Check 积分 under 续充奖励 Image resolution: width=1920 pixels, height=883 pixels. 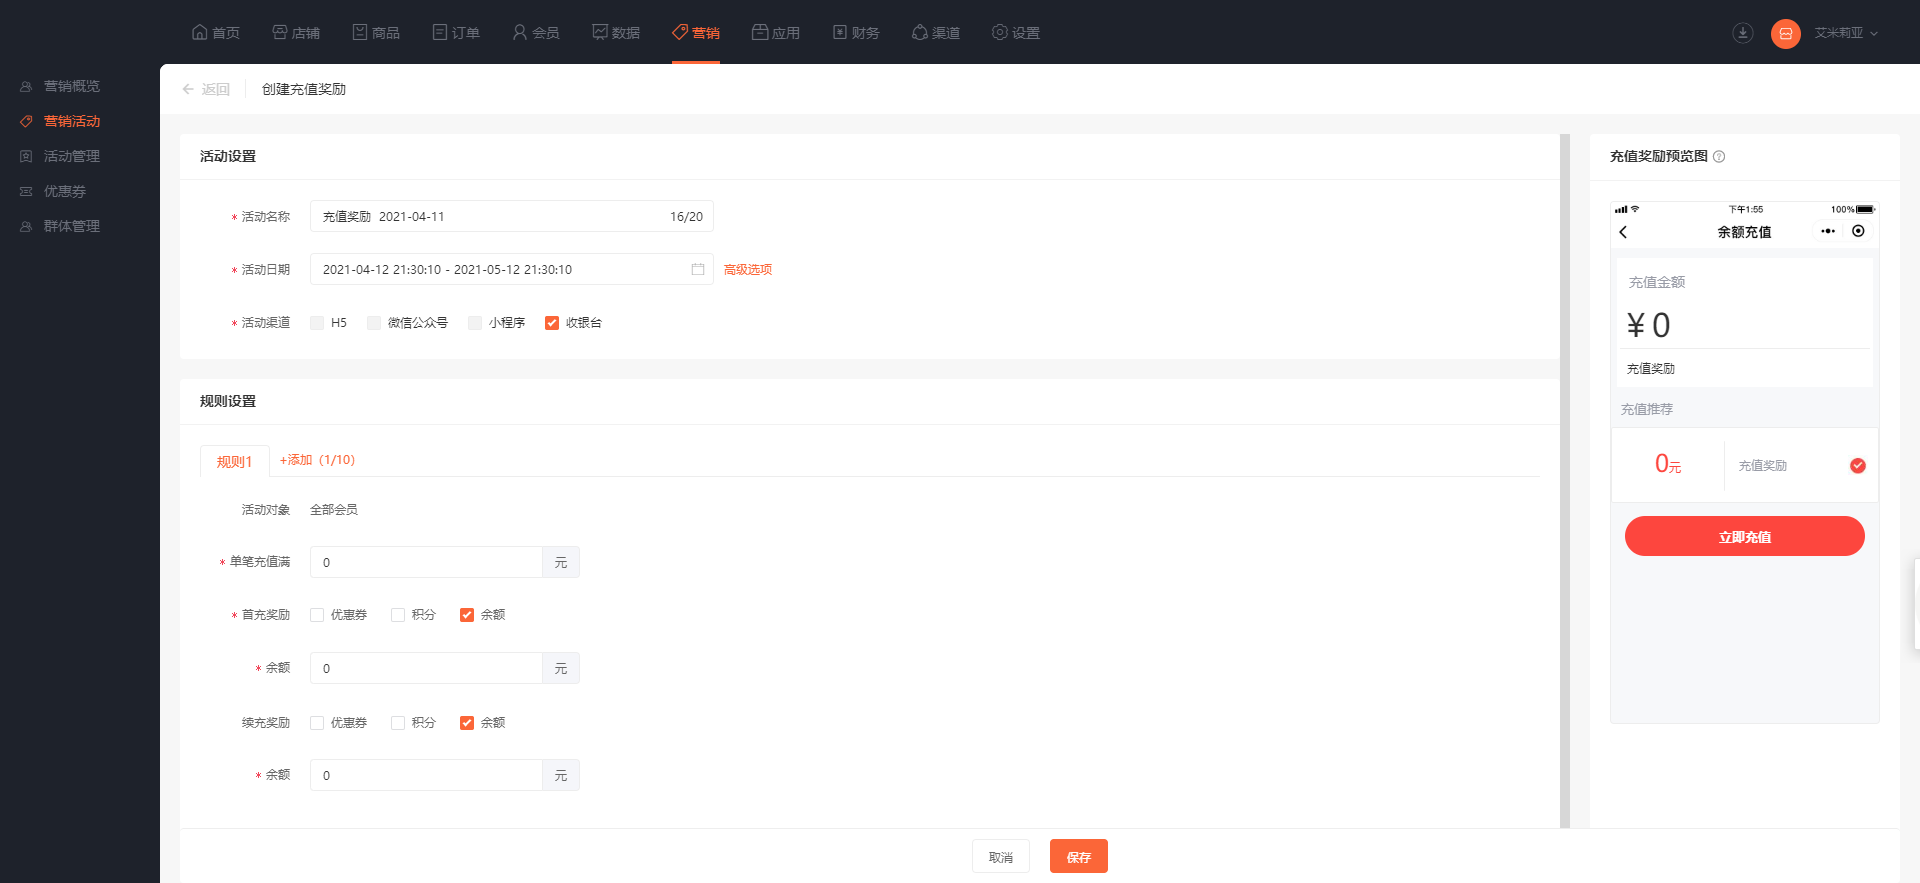coord(398,723)
